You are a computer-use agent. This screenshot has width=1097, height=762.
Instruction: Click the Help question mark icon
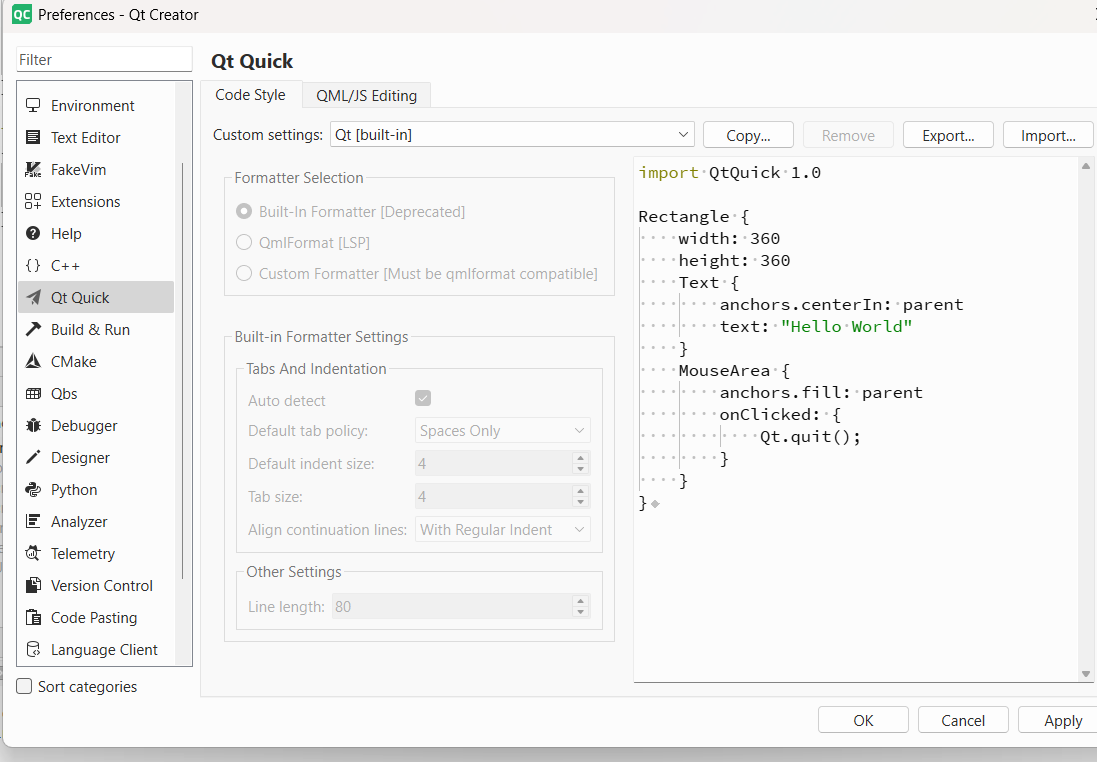[x=33, y=234]
